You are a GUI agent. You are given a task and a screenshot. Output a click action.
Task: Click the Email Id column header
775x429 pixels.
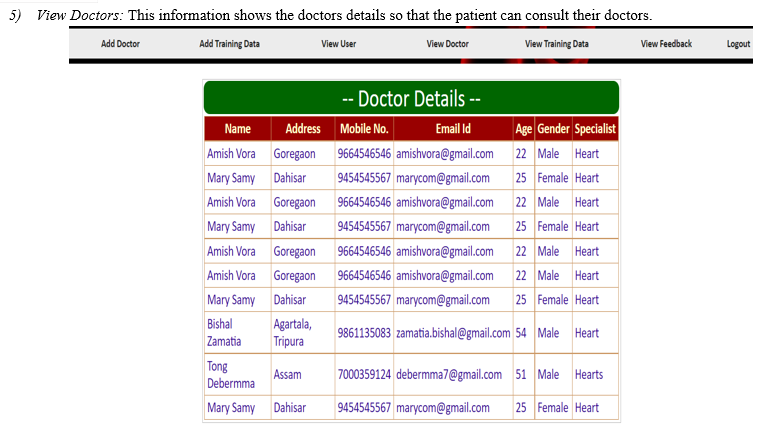point(453,129)
